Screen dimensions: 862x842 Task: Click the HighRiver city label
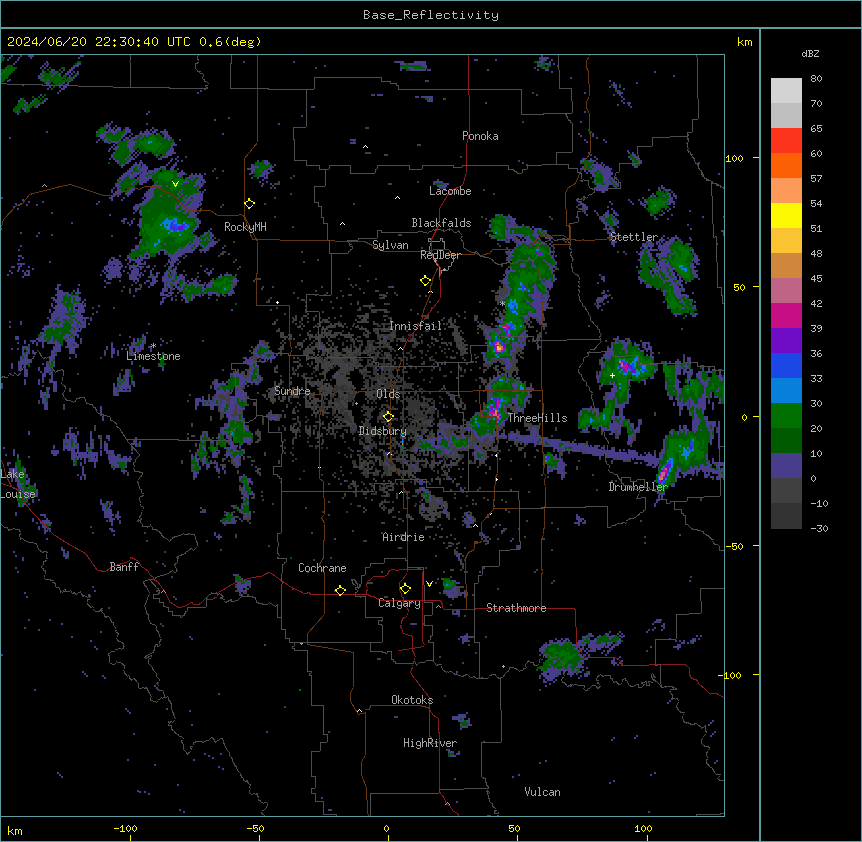click(x=430, y=743)
